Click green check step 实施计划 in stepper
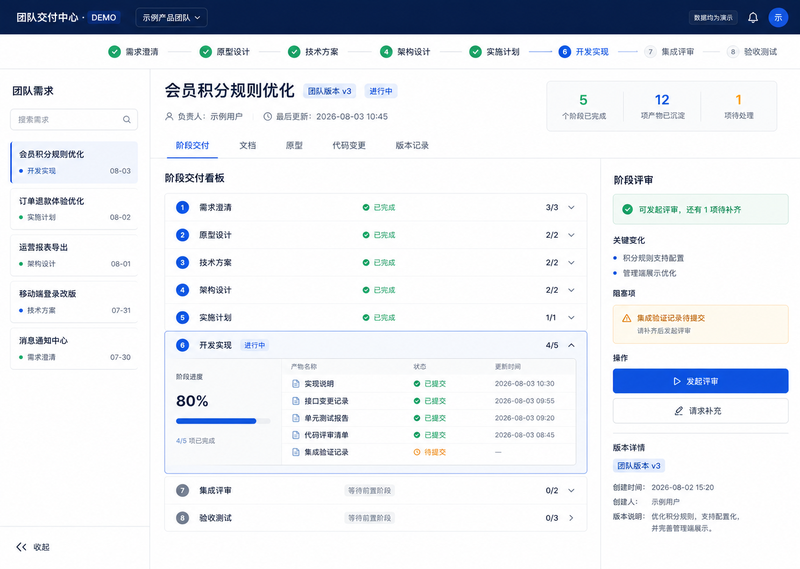This screenshot has width=800, height=569. [x=475, y=52]
